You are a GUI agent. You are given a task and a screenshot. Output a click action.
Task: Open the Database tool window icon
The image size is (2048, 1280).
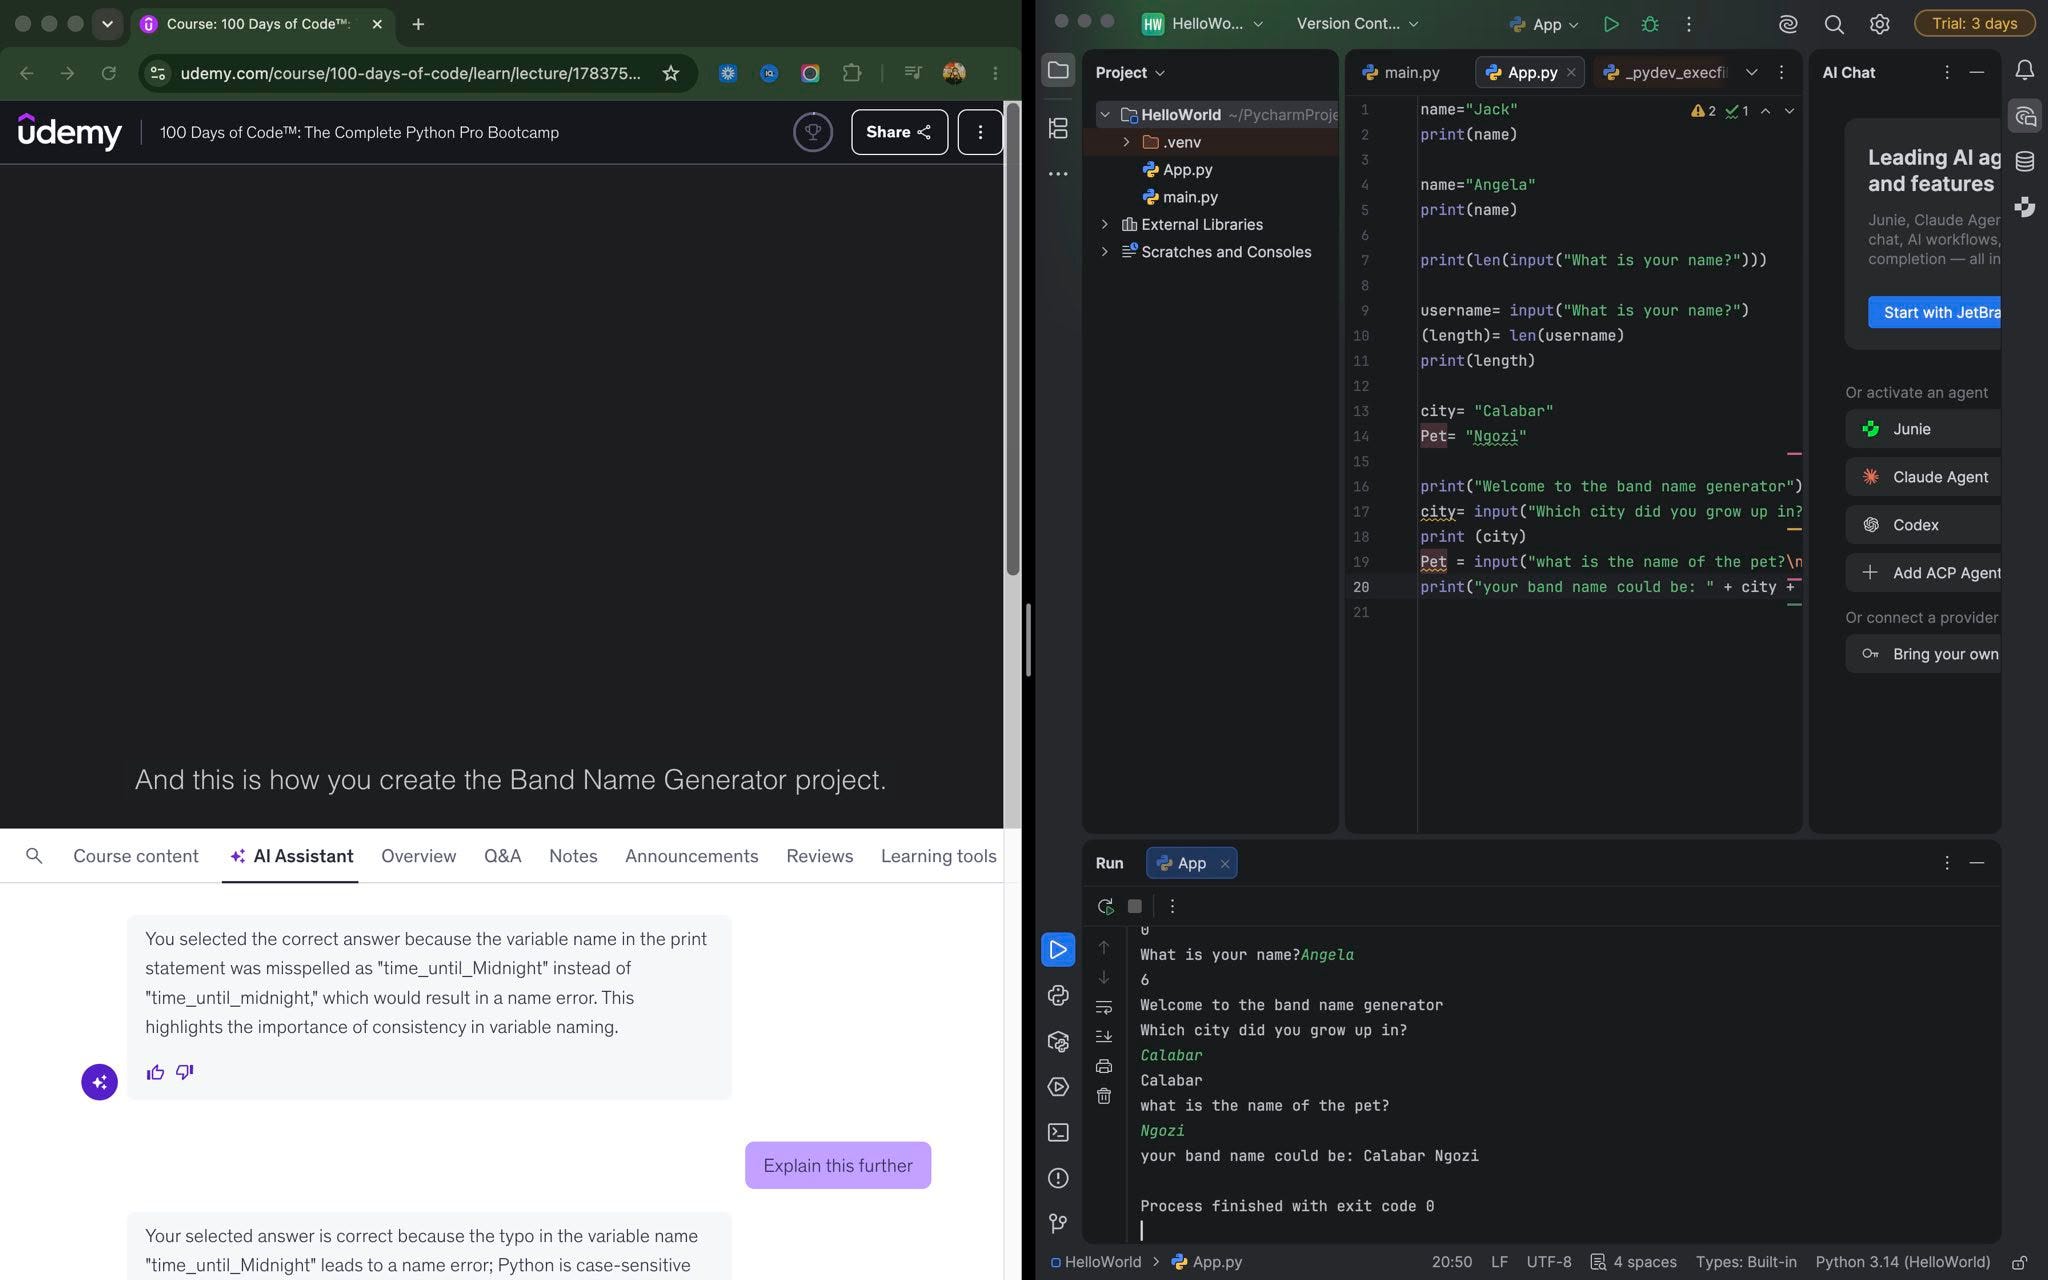click(2025, 161)
